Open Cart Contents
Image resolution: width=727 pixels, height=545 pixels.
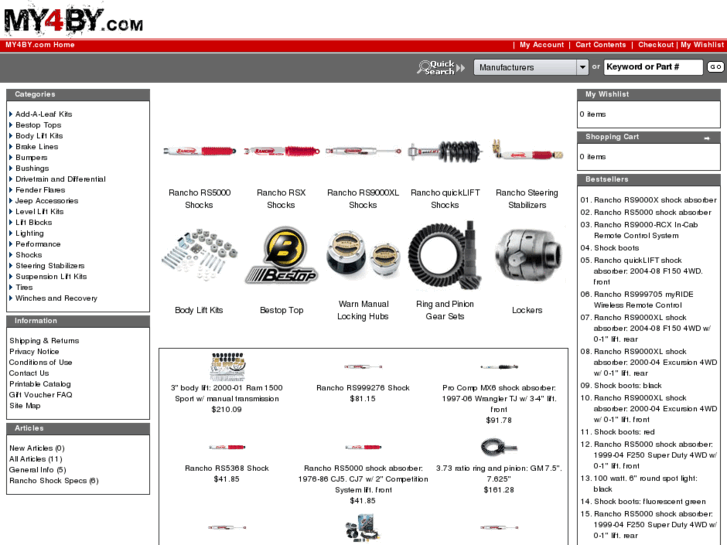(x=600, y=45)
